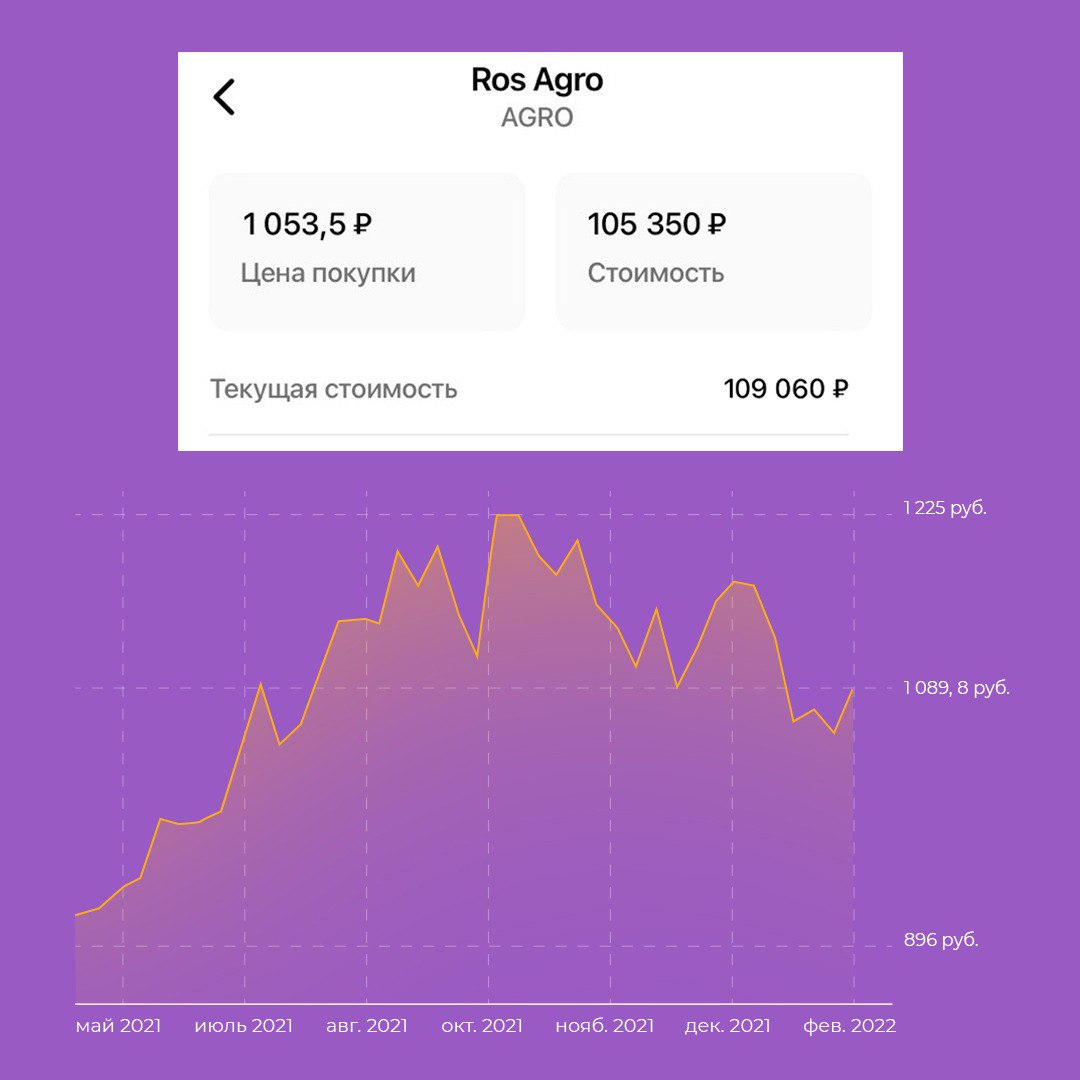The image size is (1080, 1080).
Task: Select the 1 053,5 ₽ purchase price value
Action: click(307, 225)
